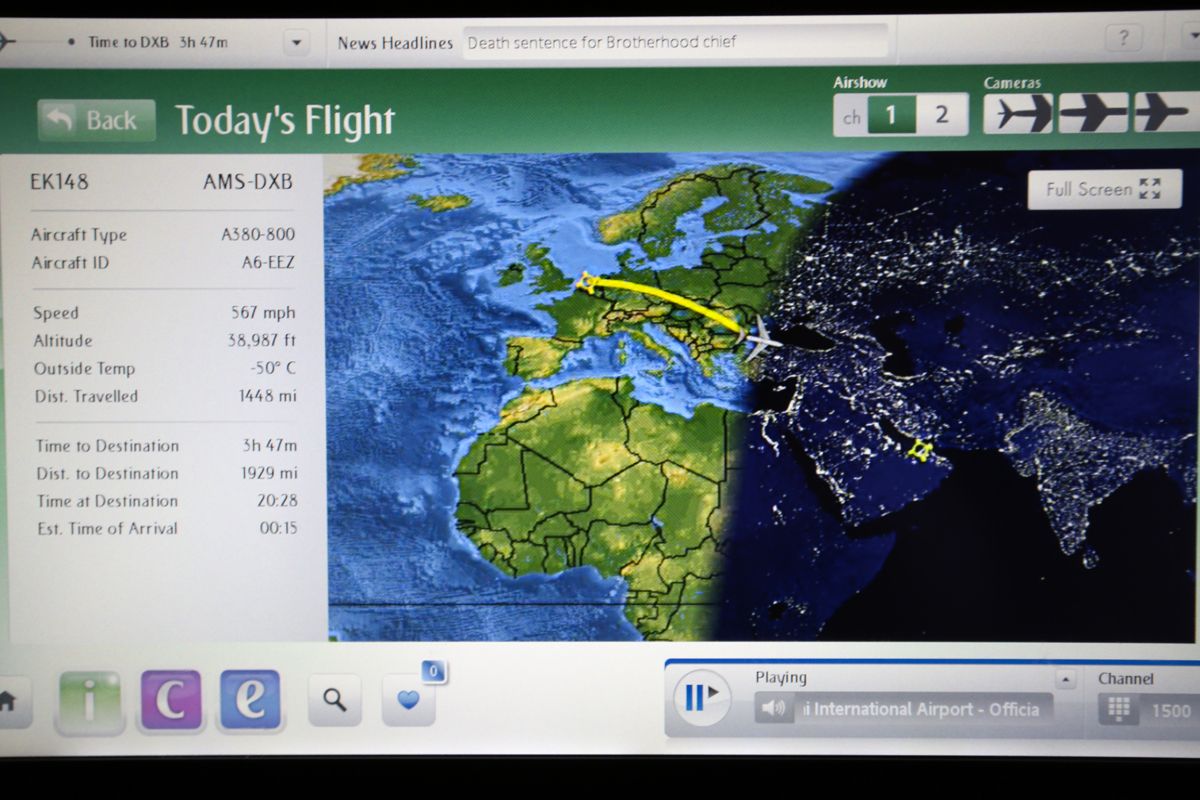Click the aircraft type value A380-800
This screenshot has height=800, width=1200.
[x=258, y=235]
